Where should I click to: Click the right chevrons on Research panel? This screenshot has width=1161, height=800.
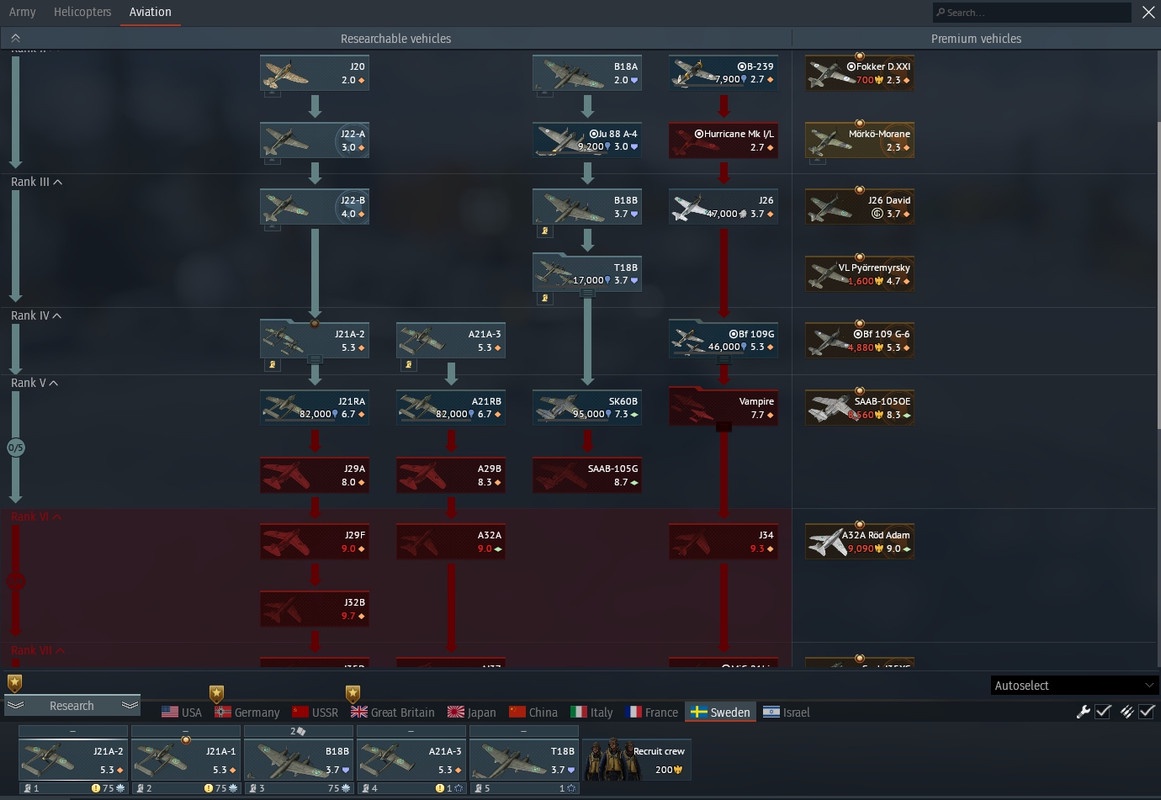130,705
